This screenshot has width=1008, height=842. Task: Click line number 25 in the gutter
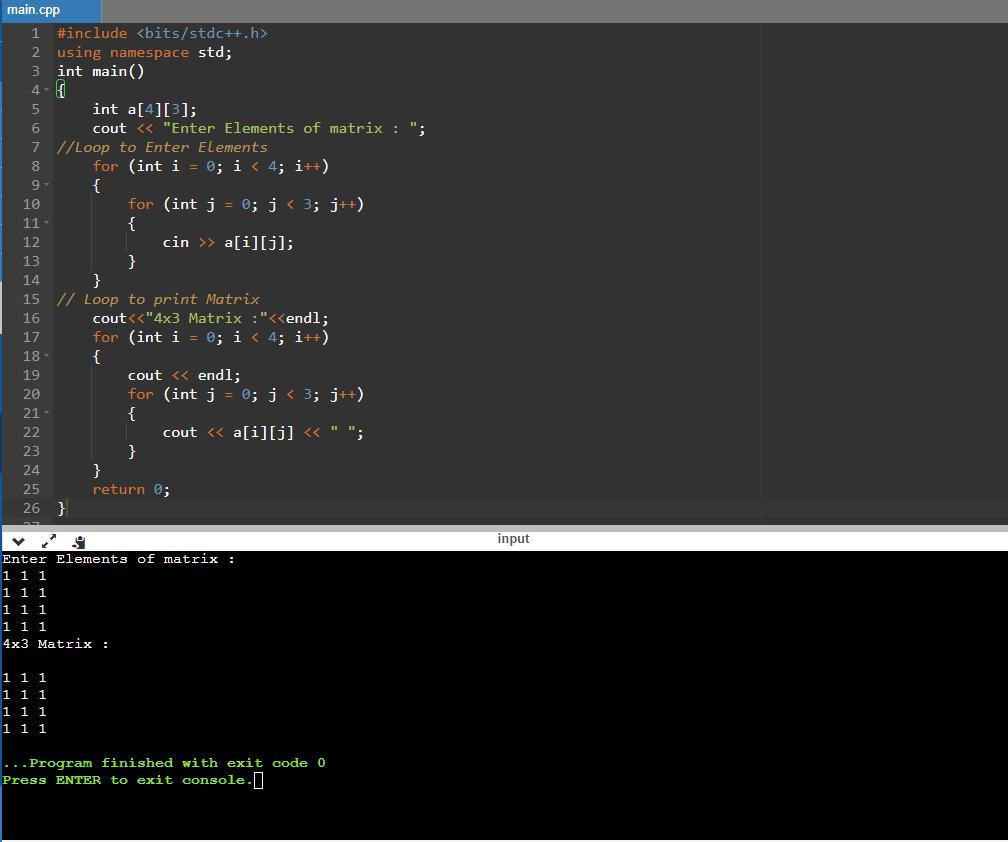click(31, 489)
